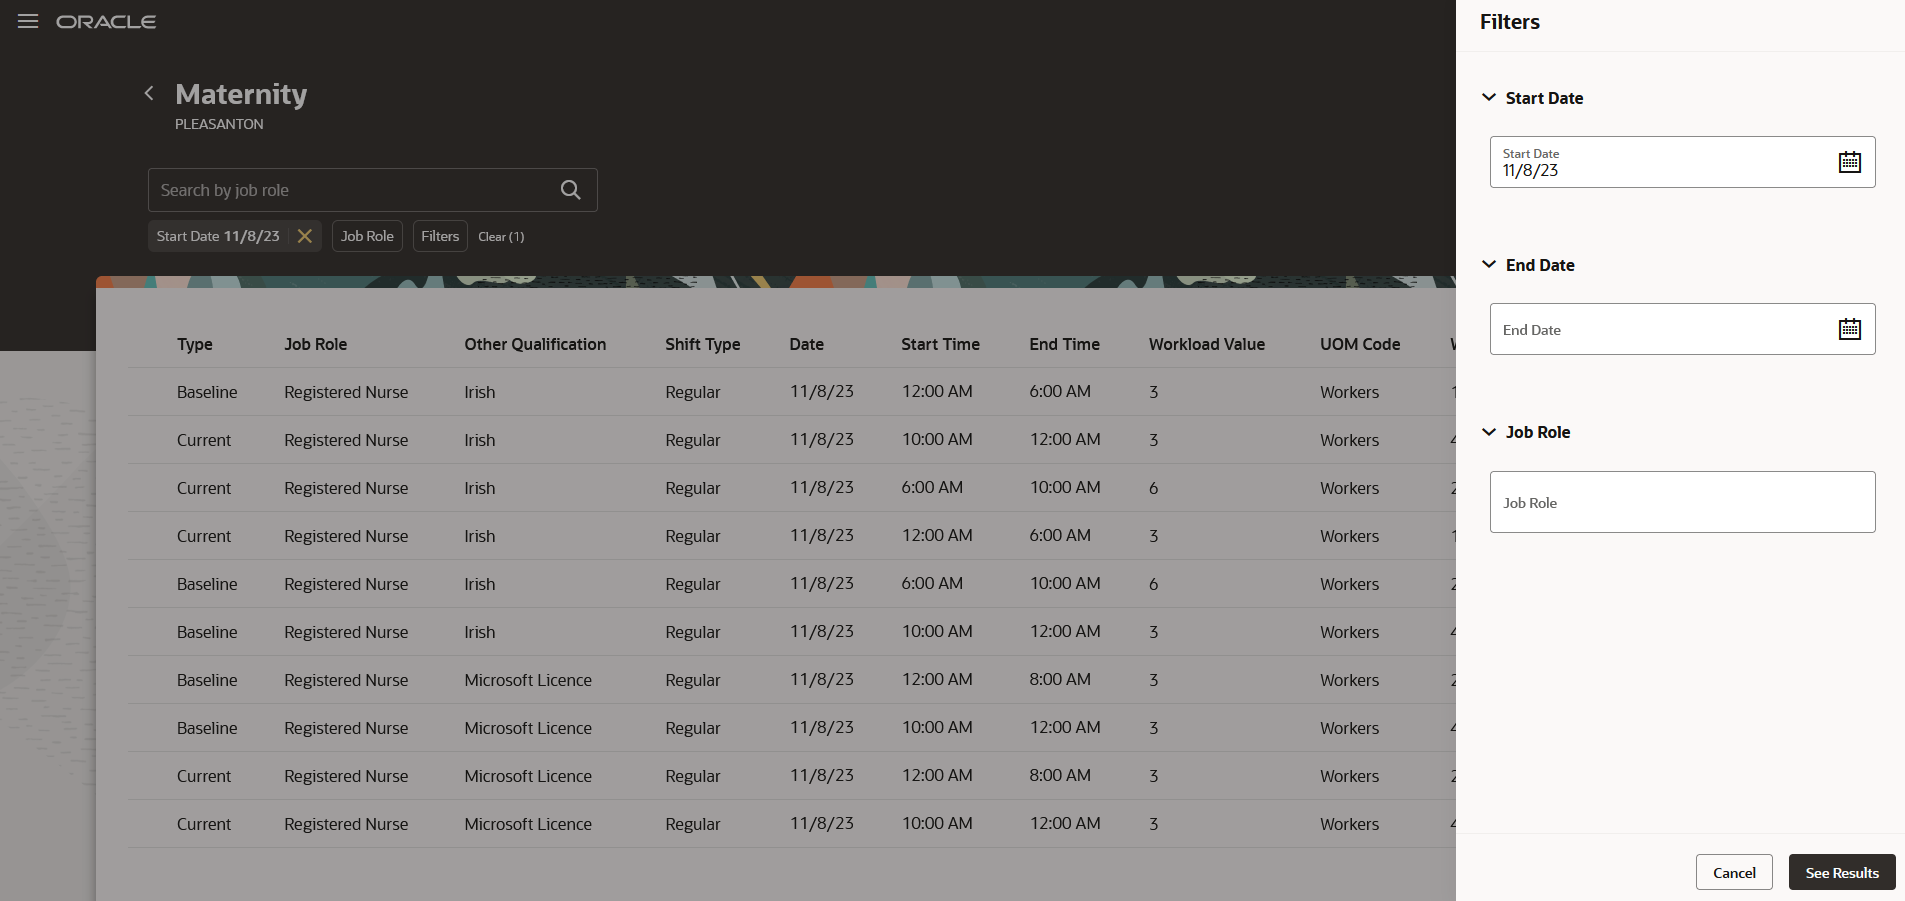Viewport: 1905px width, 901px height.
Task: Click the Cancel button
Action: [1733, 871]
